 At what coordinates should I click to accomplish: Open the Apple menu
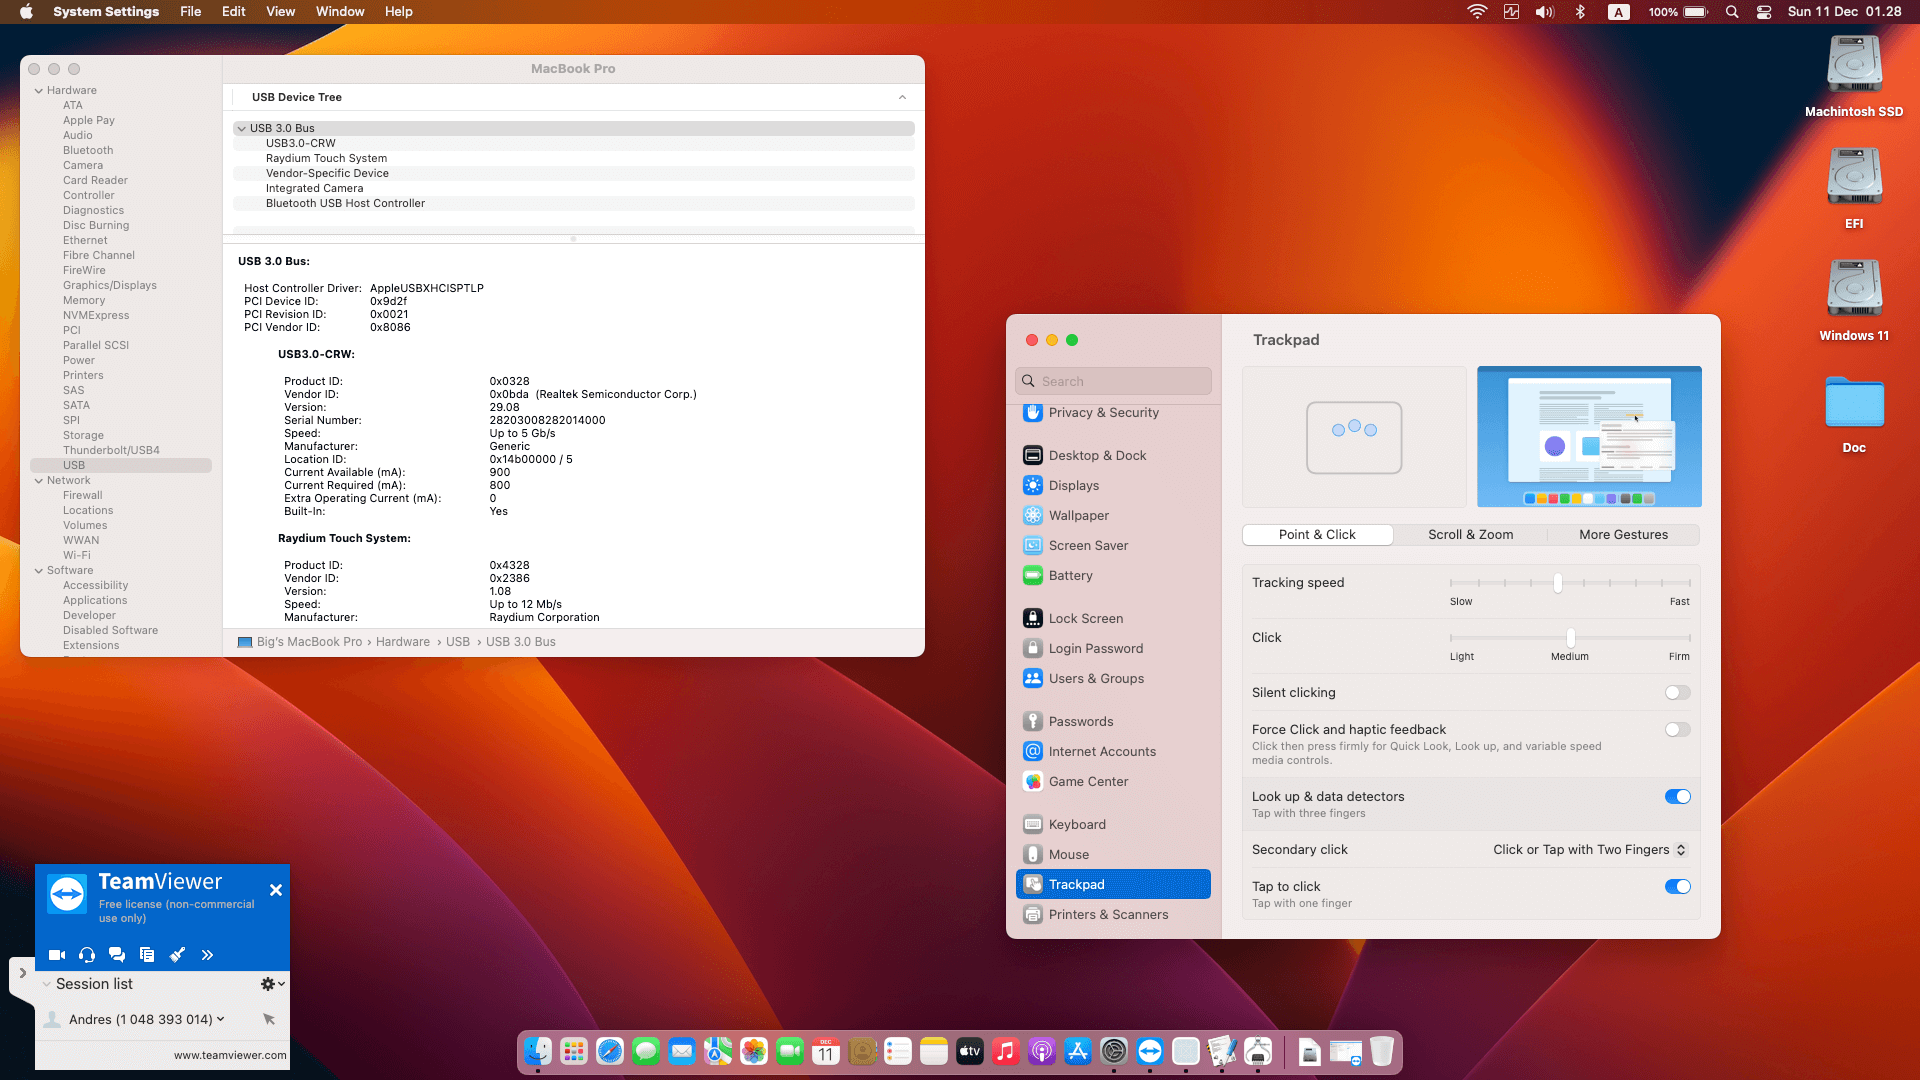click(x=27, y=12)
